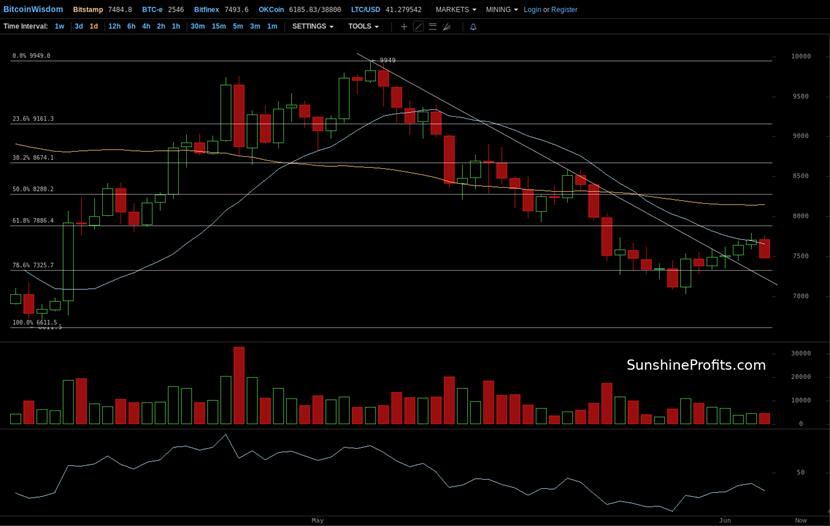
Task: Click the 38.2% 8674.1 Fibonacci label
Action: (33, 158)
